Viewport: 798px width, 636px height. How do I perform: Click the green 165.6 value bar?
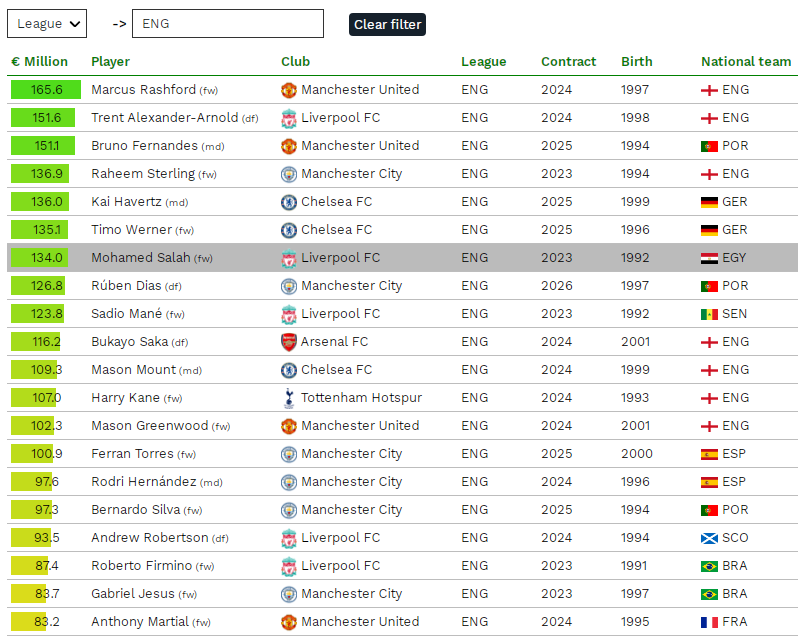[x=46, y=90]
